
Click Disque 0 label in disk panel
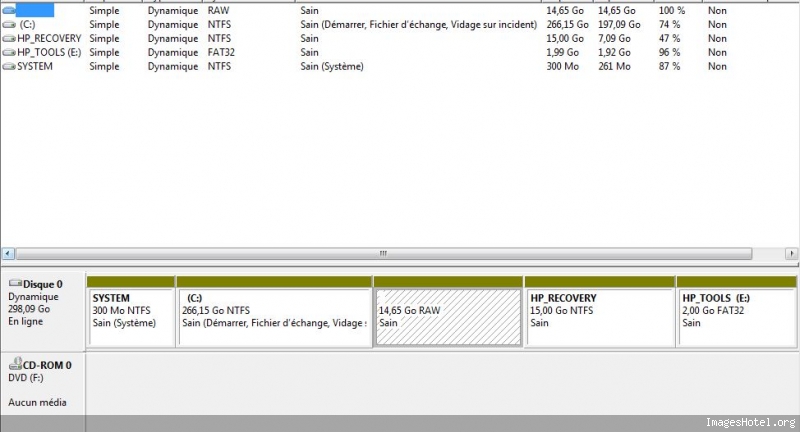click(42, 284)
